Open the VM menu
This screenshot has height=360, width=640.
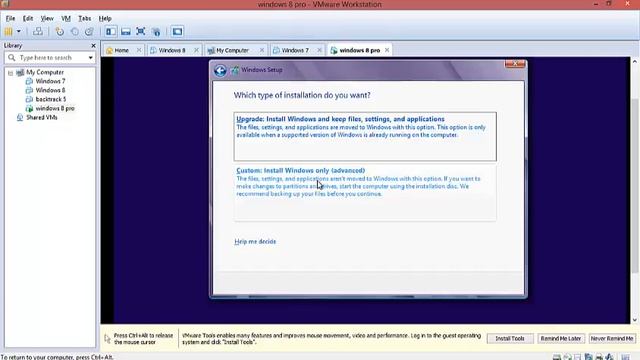pos(66,18)
